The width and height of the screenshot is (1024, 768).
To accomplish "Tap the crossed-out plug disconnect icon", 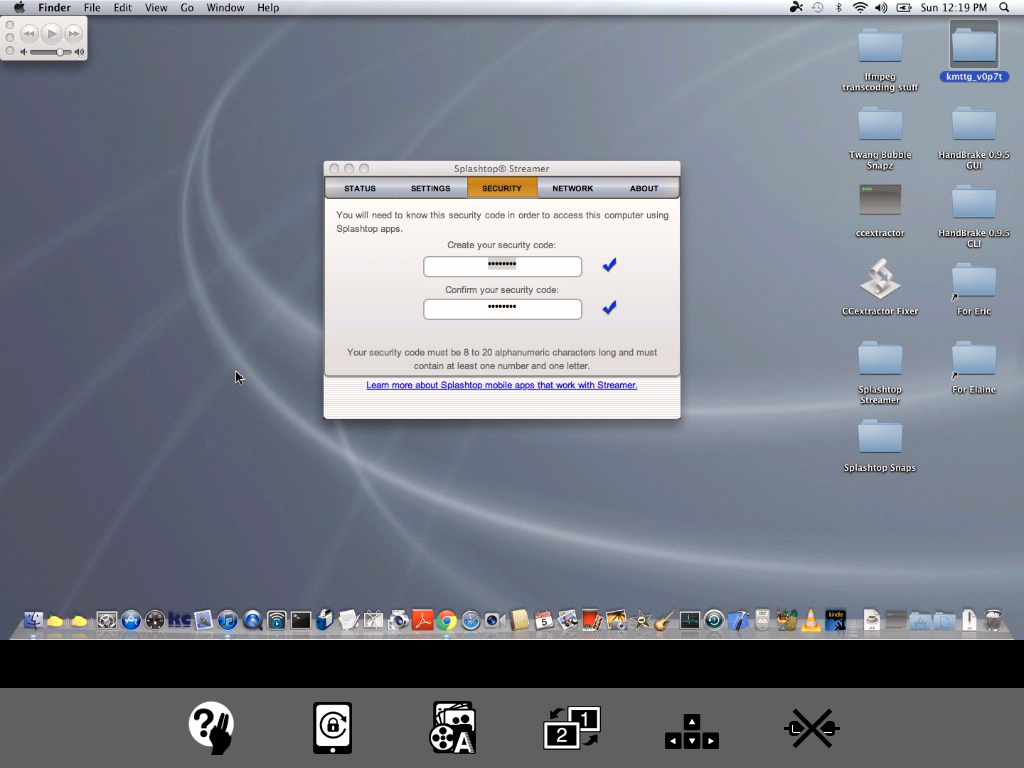I will (812, 728).
